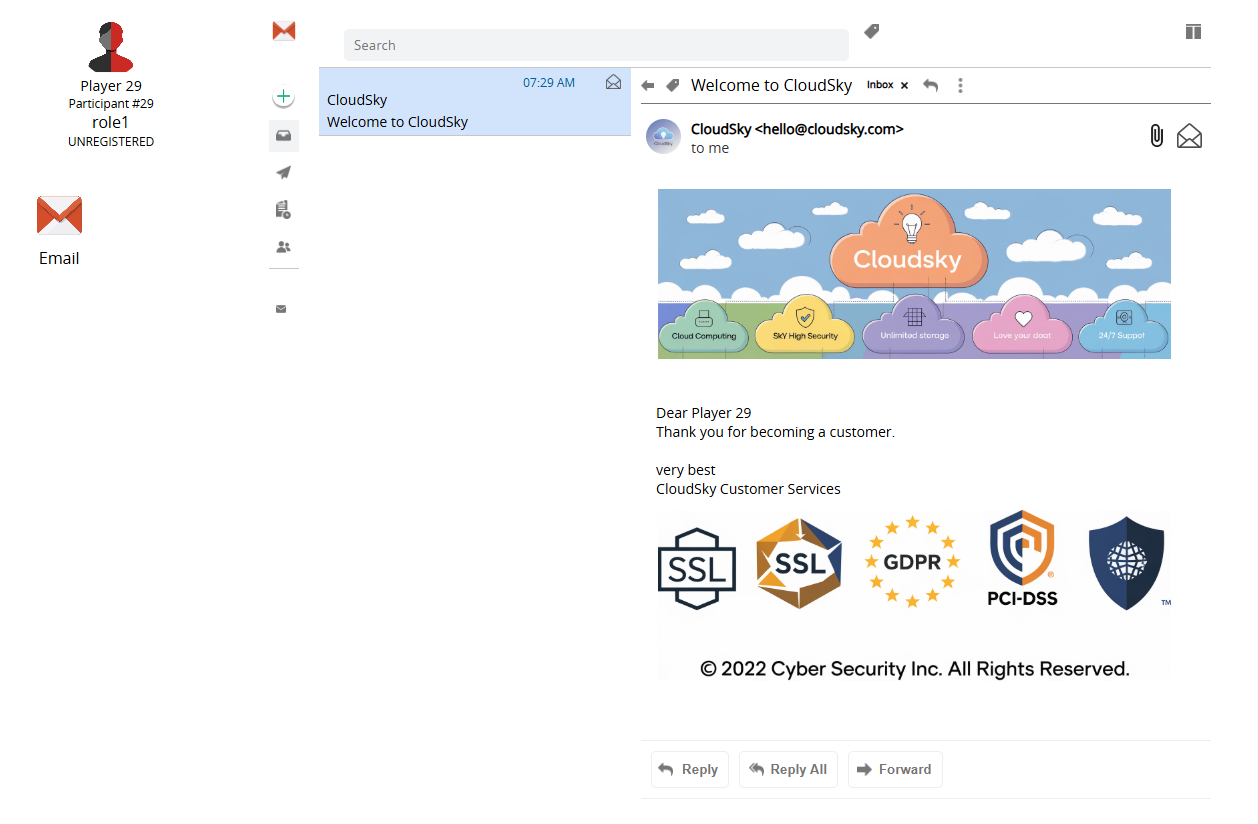
Task: Toggle read status envelope on the CloudSky list item
Action: click(x=613, y=82)
